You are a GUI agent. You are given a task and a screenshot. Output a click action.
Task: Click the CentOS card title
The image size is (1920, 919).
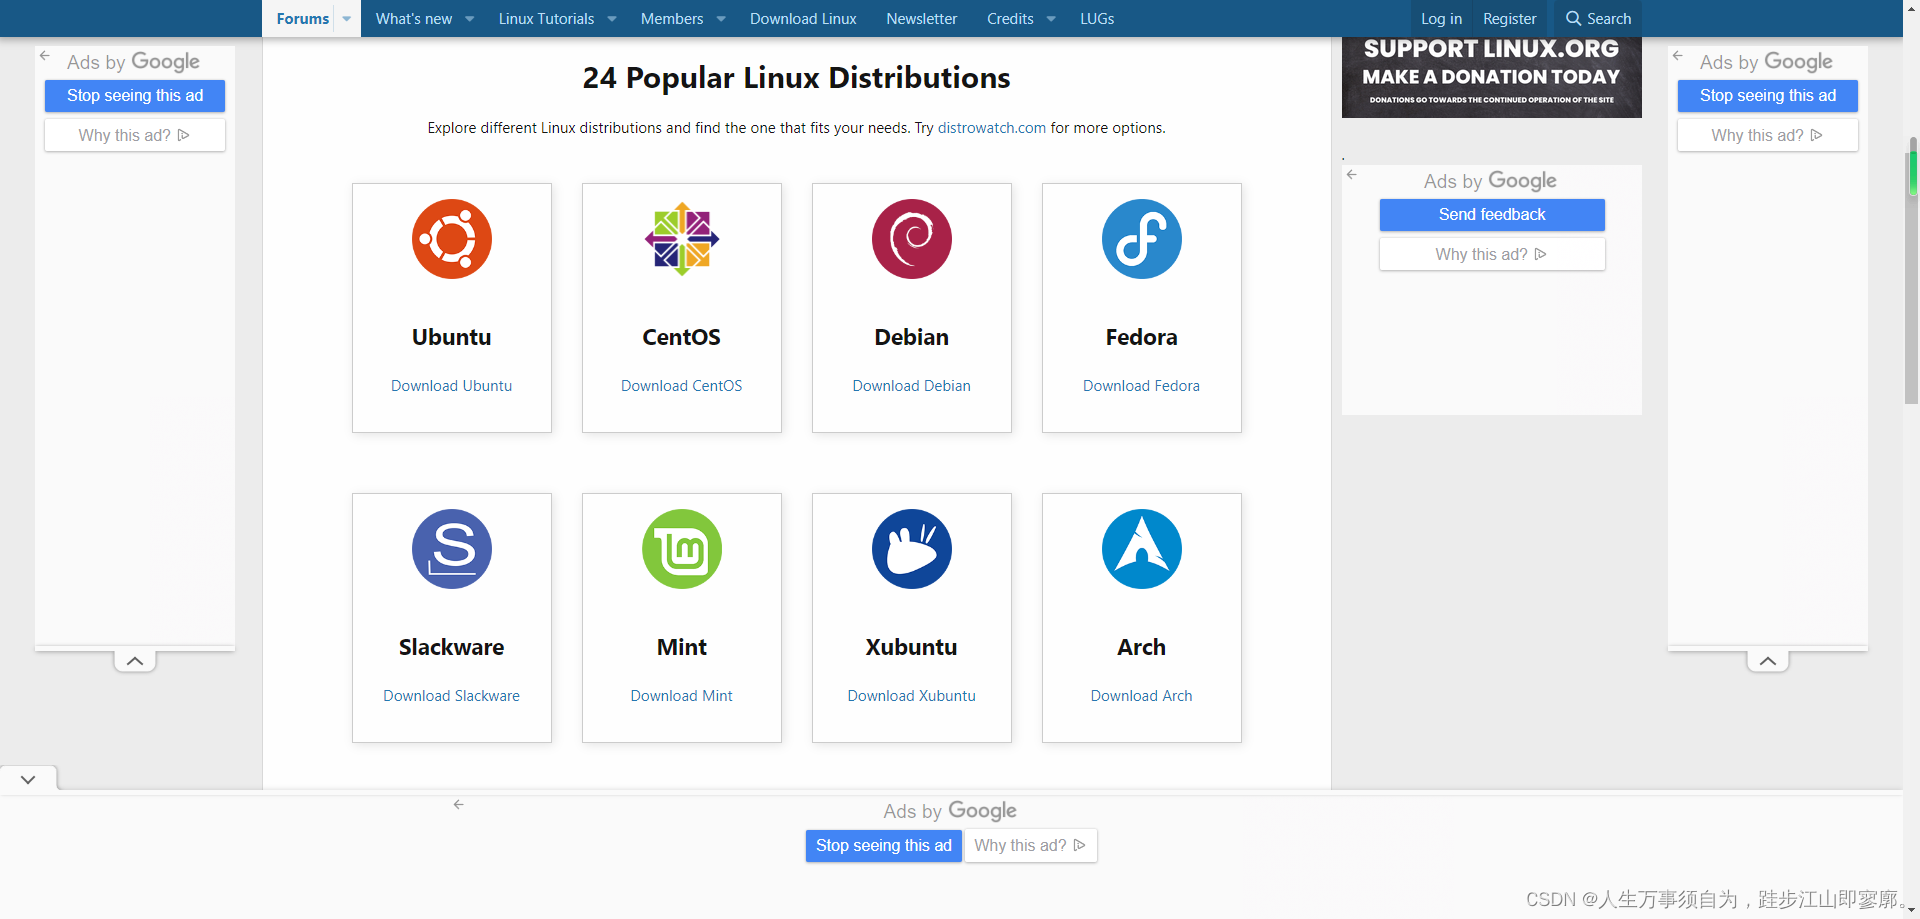pyautogui.click(x=681, y=337)
